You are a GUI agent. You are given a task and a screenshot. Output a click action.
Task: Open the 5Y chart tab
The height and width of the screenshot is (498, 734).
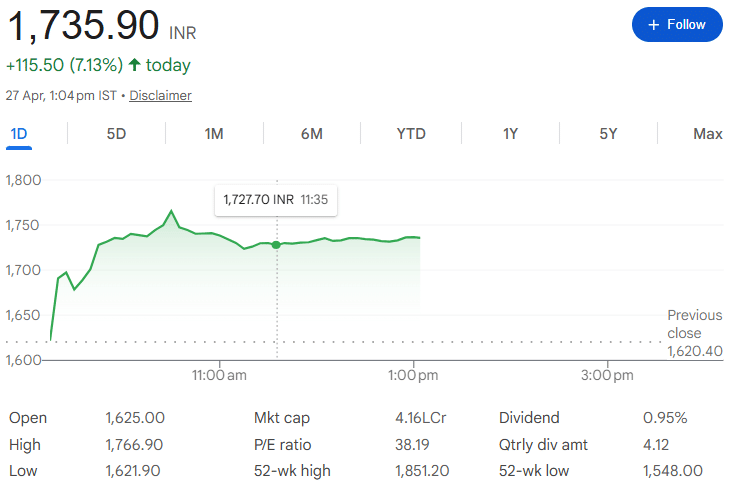[x=608, y=134]
